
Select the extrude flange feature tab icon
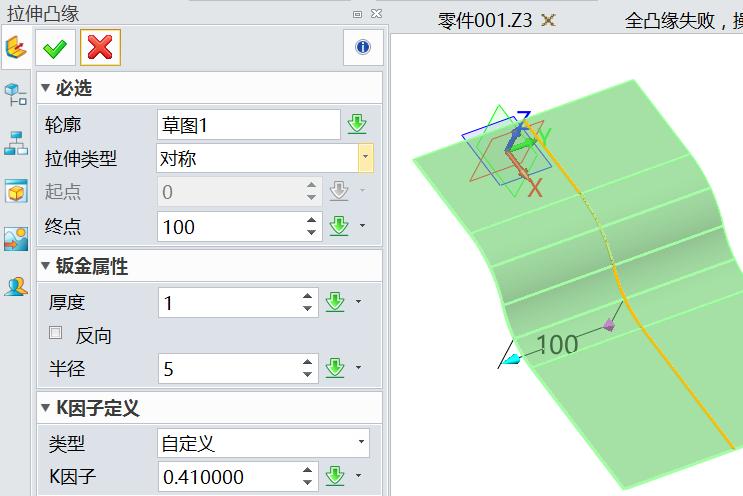coord(16,47)
